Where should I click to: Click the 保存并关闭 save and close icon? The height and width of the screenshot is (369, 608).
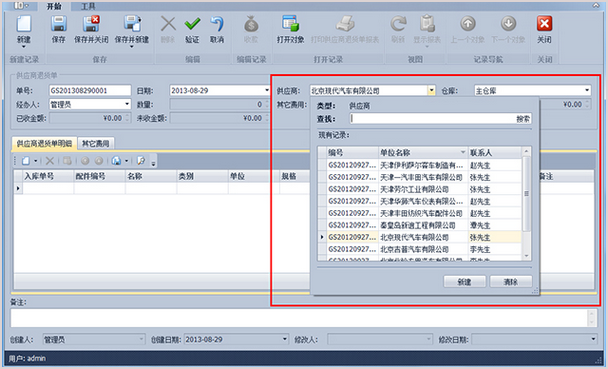tap(92, 24)
